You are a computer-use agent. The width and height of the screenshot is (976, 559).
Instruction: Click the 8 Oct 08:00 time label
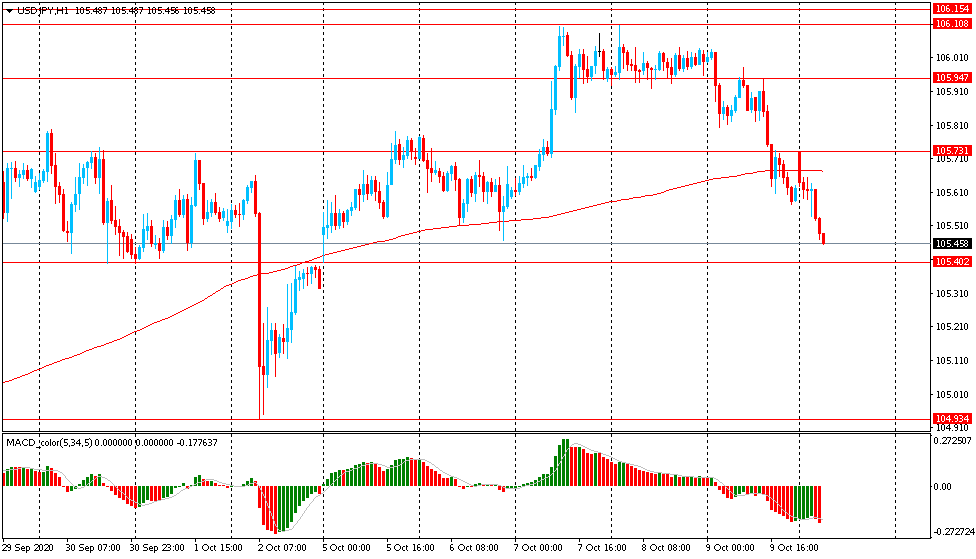click(666, 548)
